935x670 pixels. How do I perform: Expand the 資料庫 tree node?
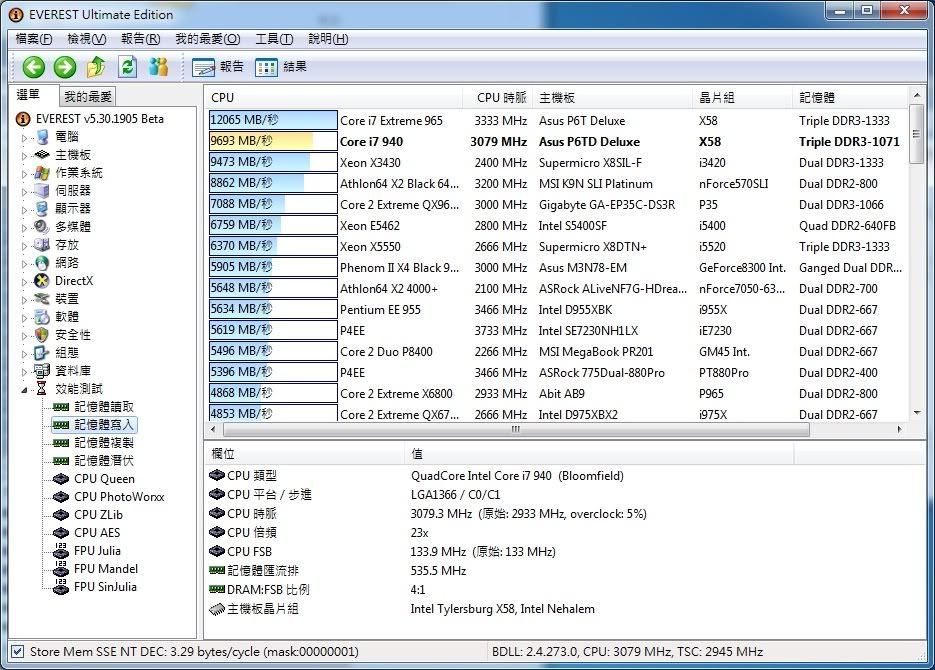[x=24, y=371]
